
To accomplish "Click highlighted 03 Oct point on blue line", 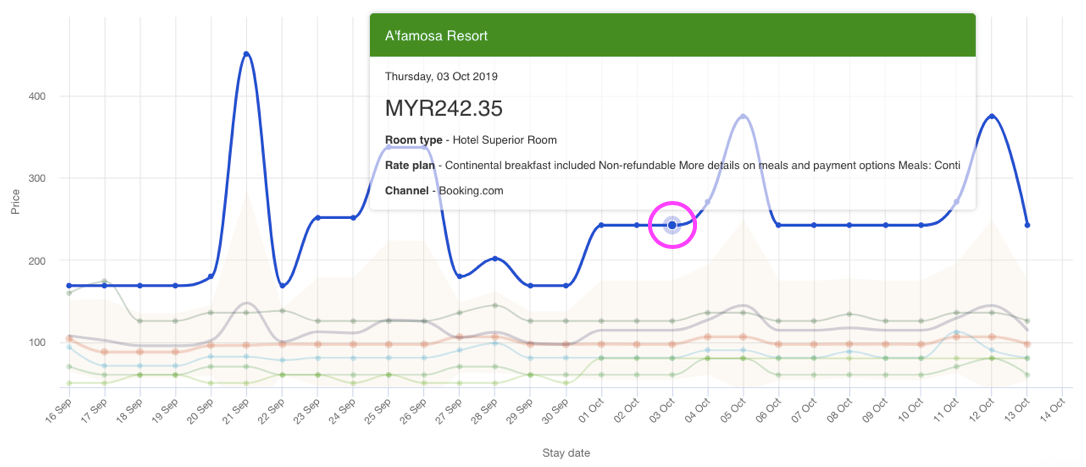I will coord(672,225).
